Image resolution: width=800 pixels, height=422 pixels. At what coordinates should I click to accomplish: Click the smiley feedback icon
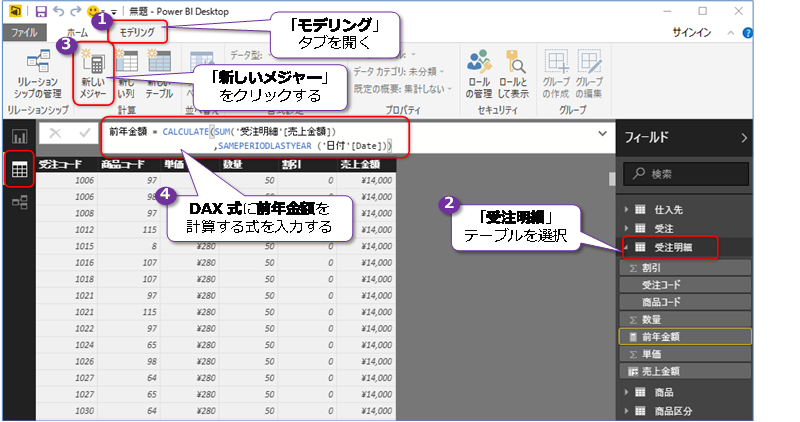coord(93,11)
